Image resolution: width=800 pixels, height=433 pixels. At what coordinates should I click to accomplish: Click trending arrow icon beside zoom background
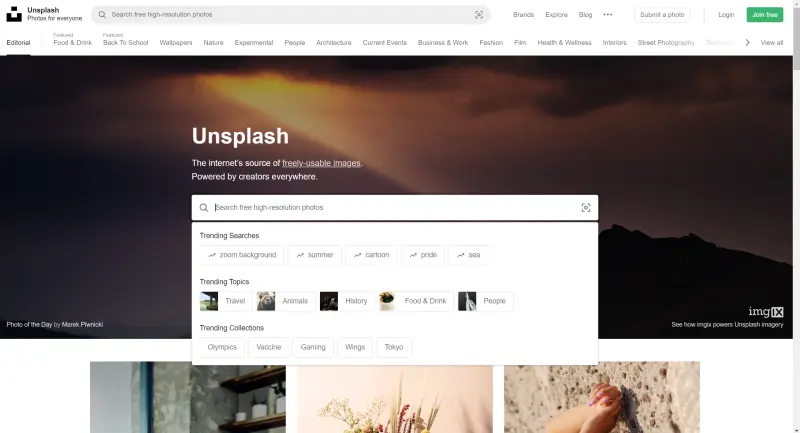212,255
